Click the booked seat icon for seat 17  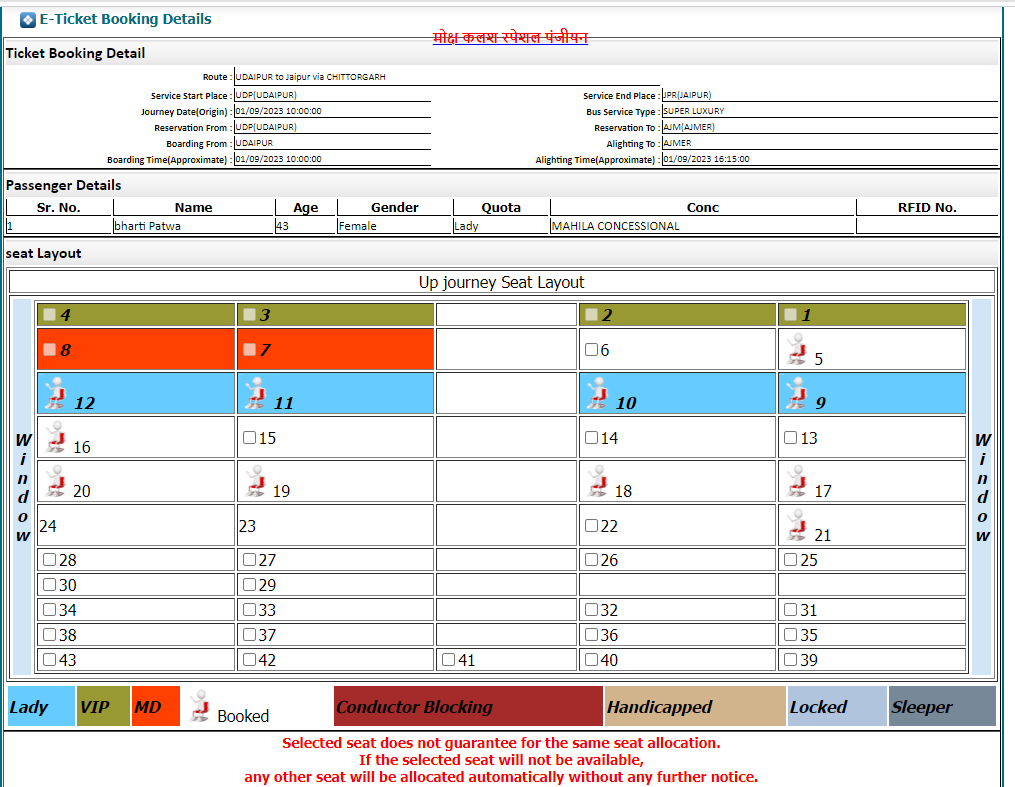(x=796, y=482)
